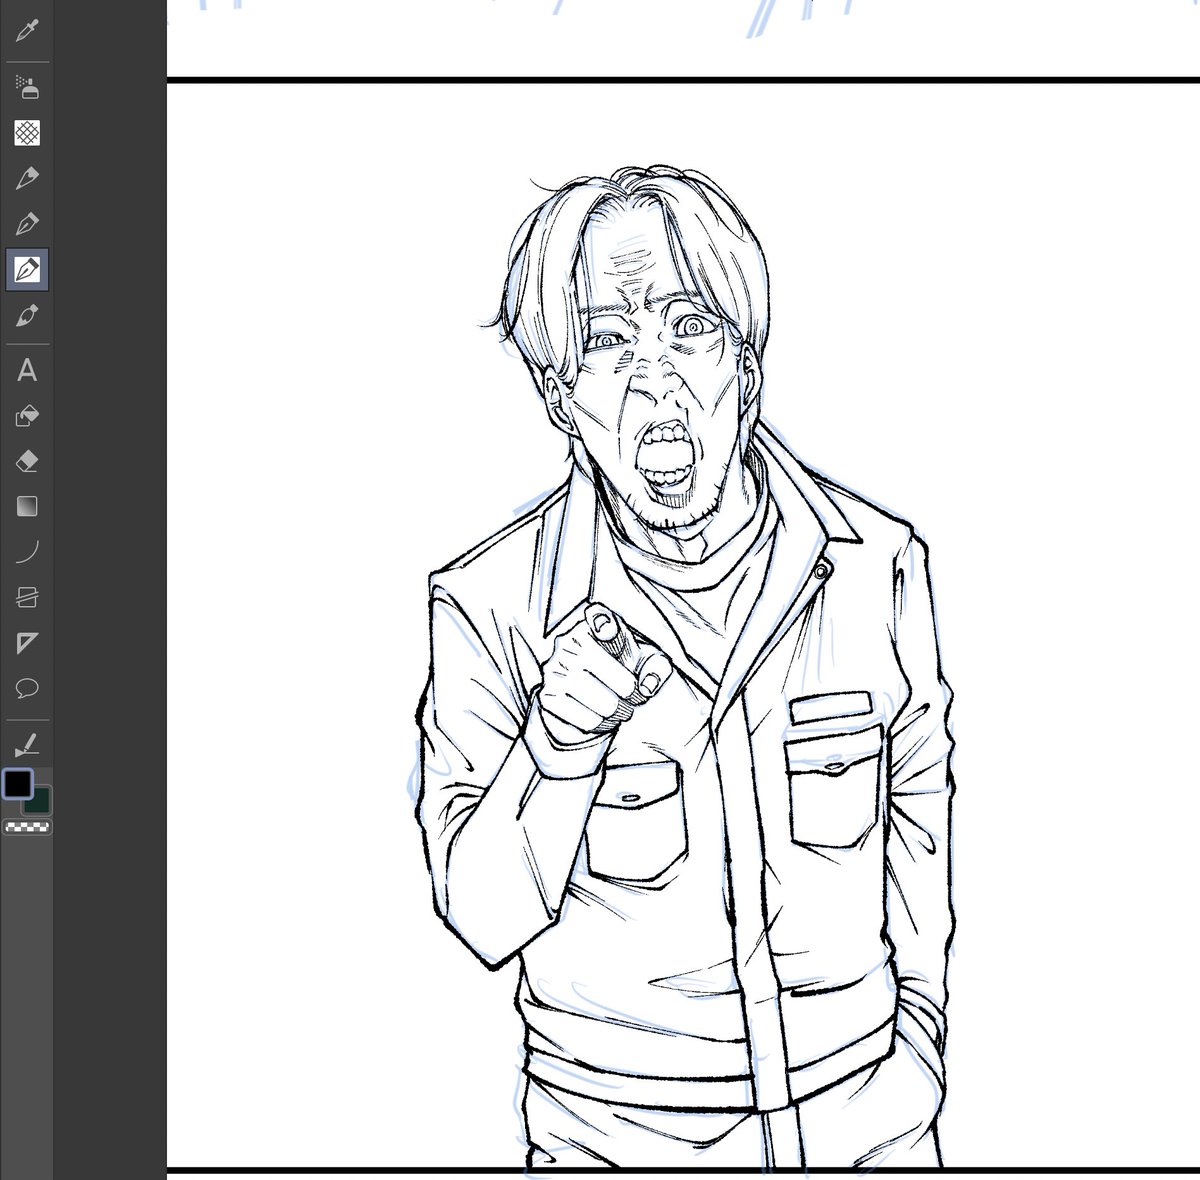Choose the Decoration crosshatch pattern tool
The width and height of the screenshot is (1200, 1180).
27,132
